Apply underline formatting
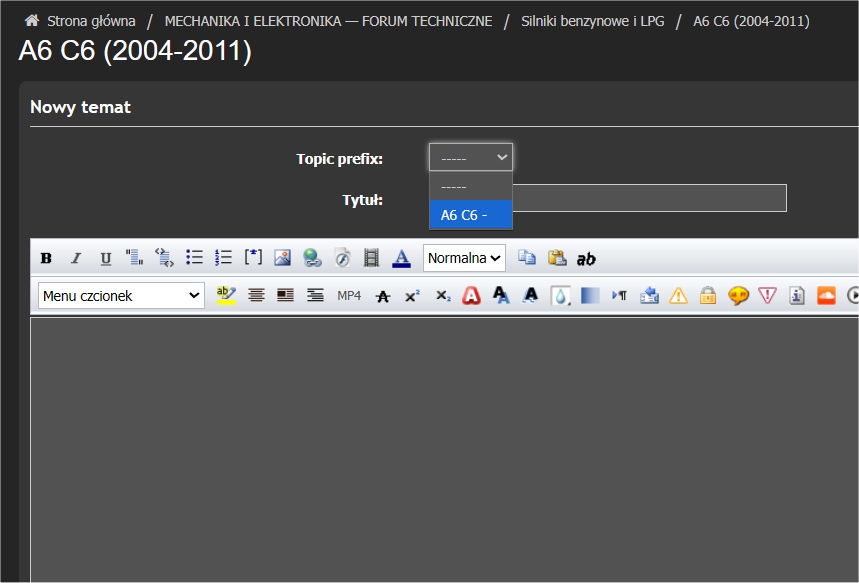This screenshot has height=583, width=859. tap(106, 258)
